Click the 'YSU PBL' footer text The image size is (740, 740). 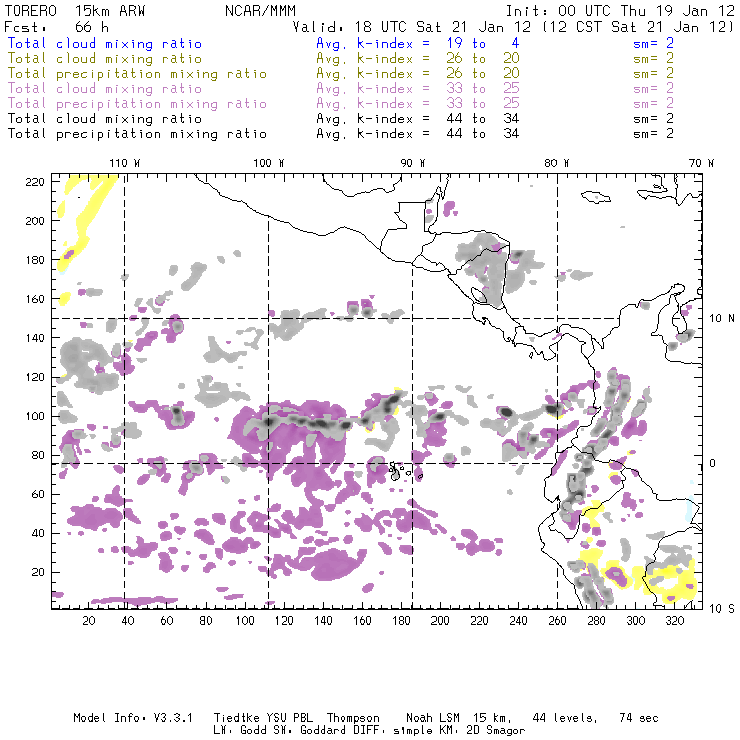tap(290, 718)
